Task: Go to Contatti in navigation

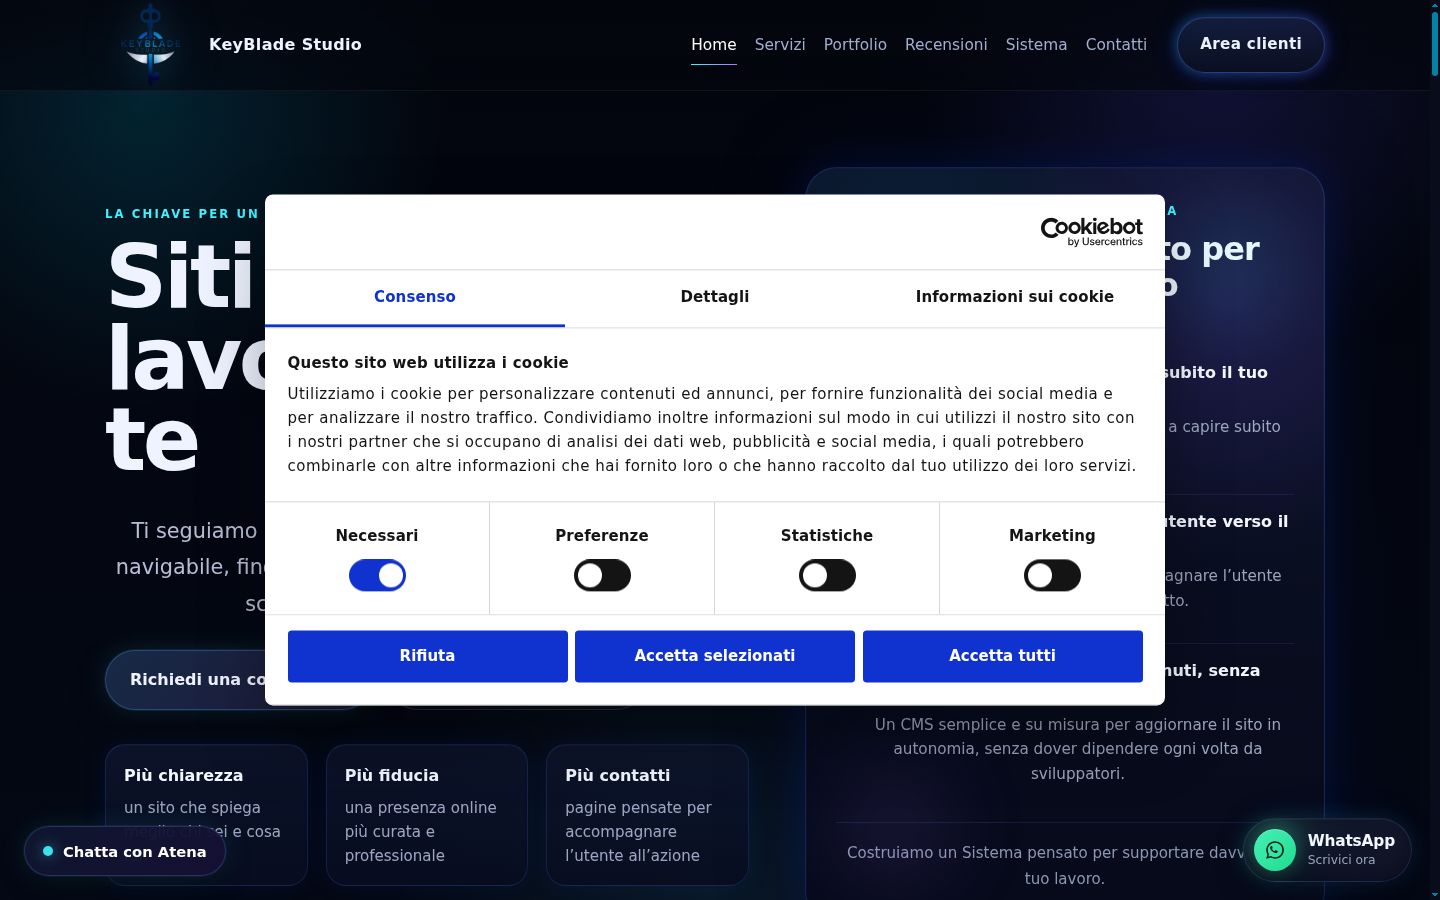Action: [x=1116, y=45]
